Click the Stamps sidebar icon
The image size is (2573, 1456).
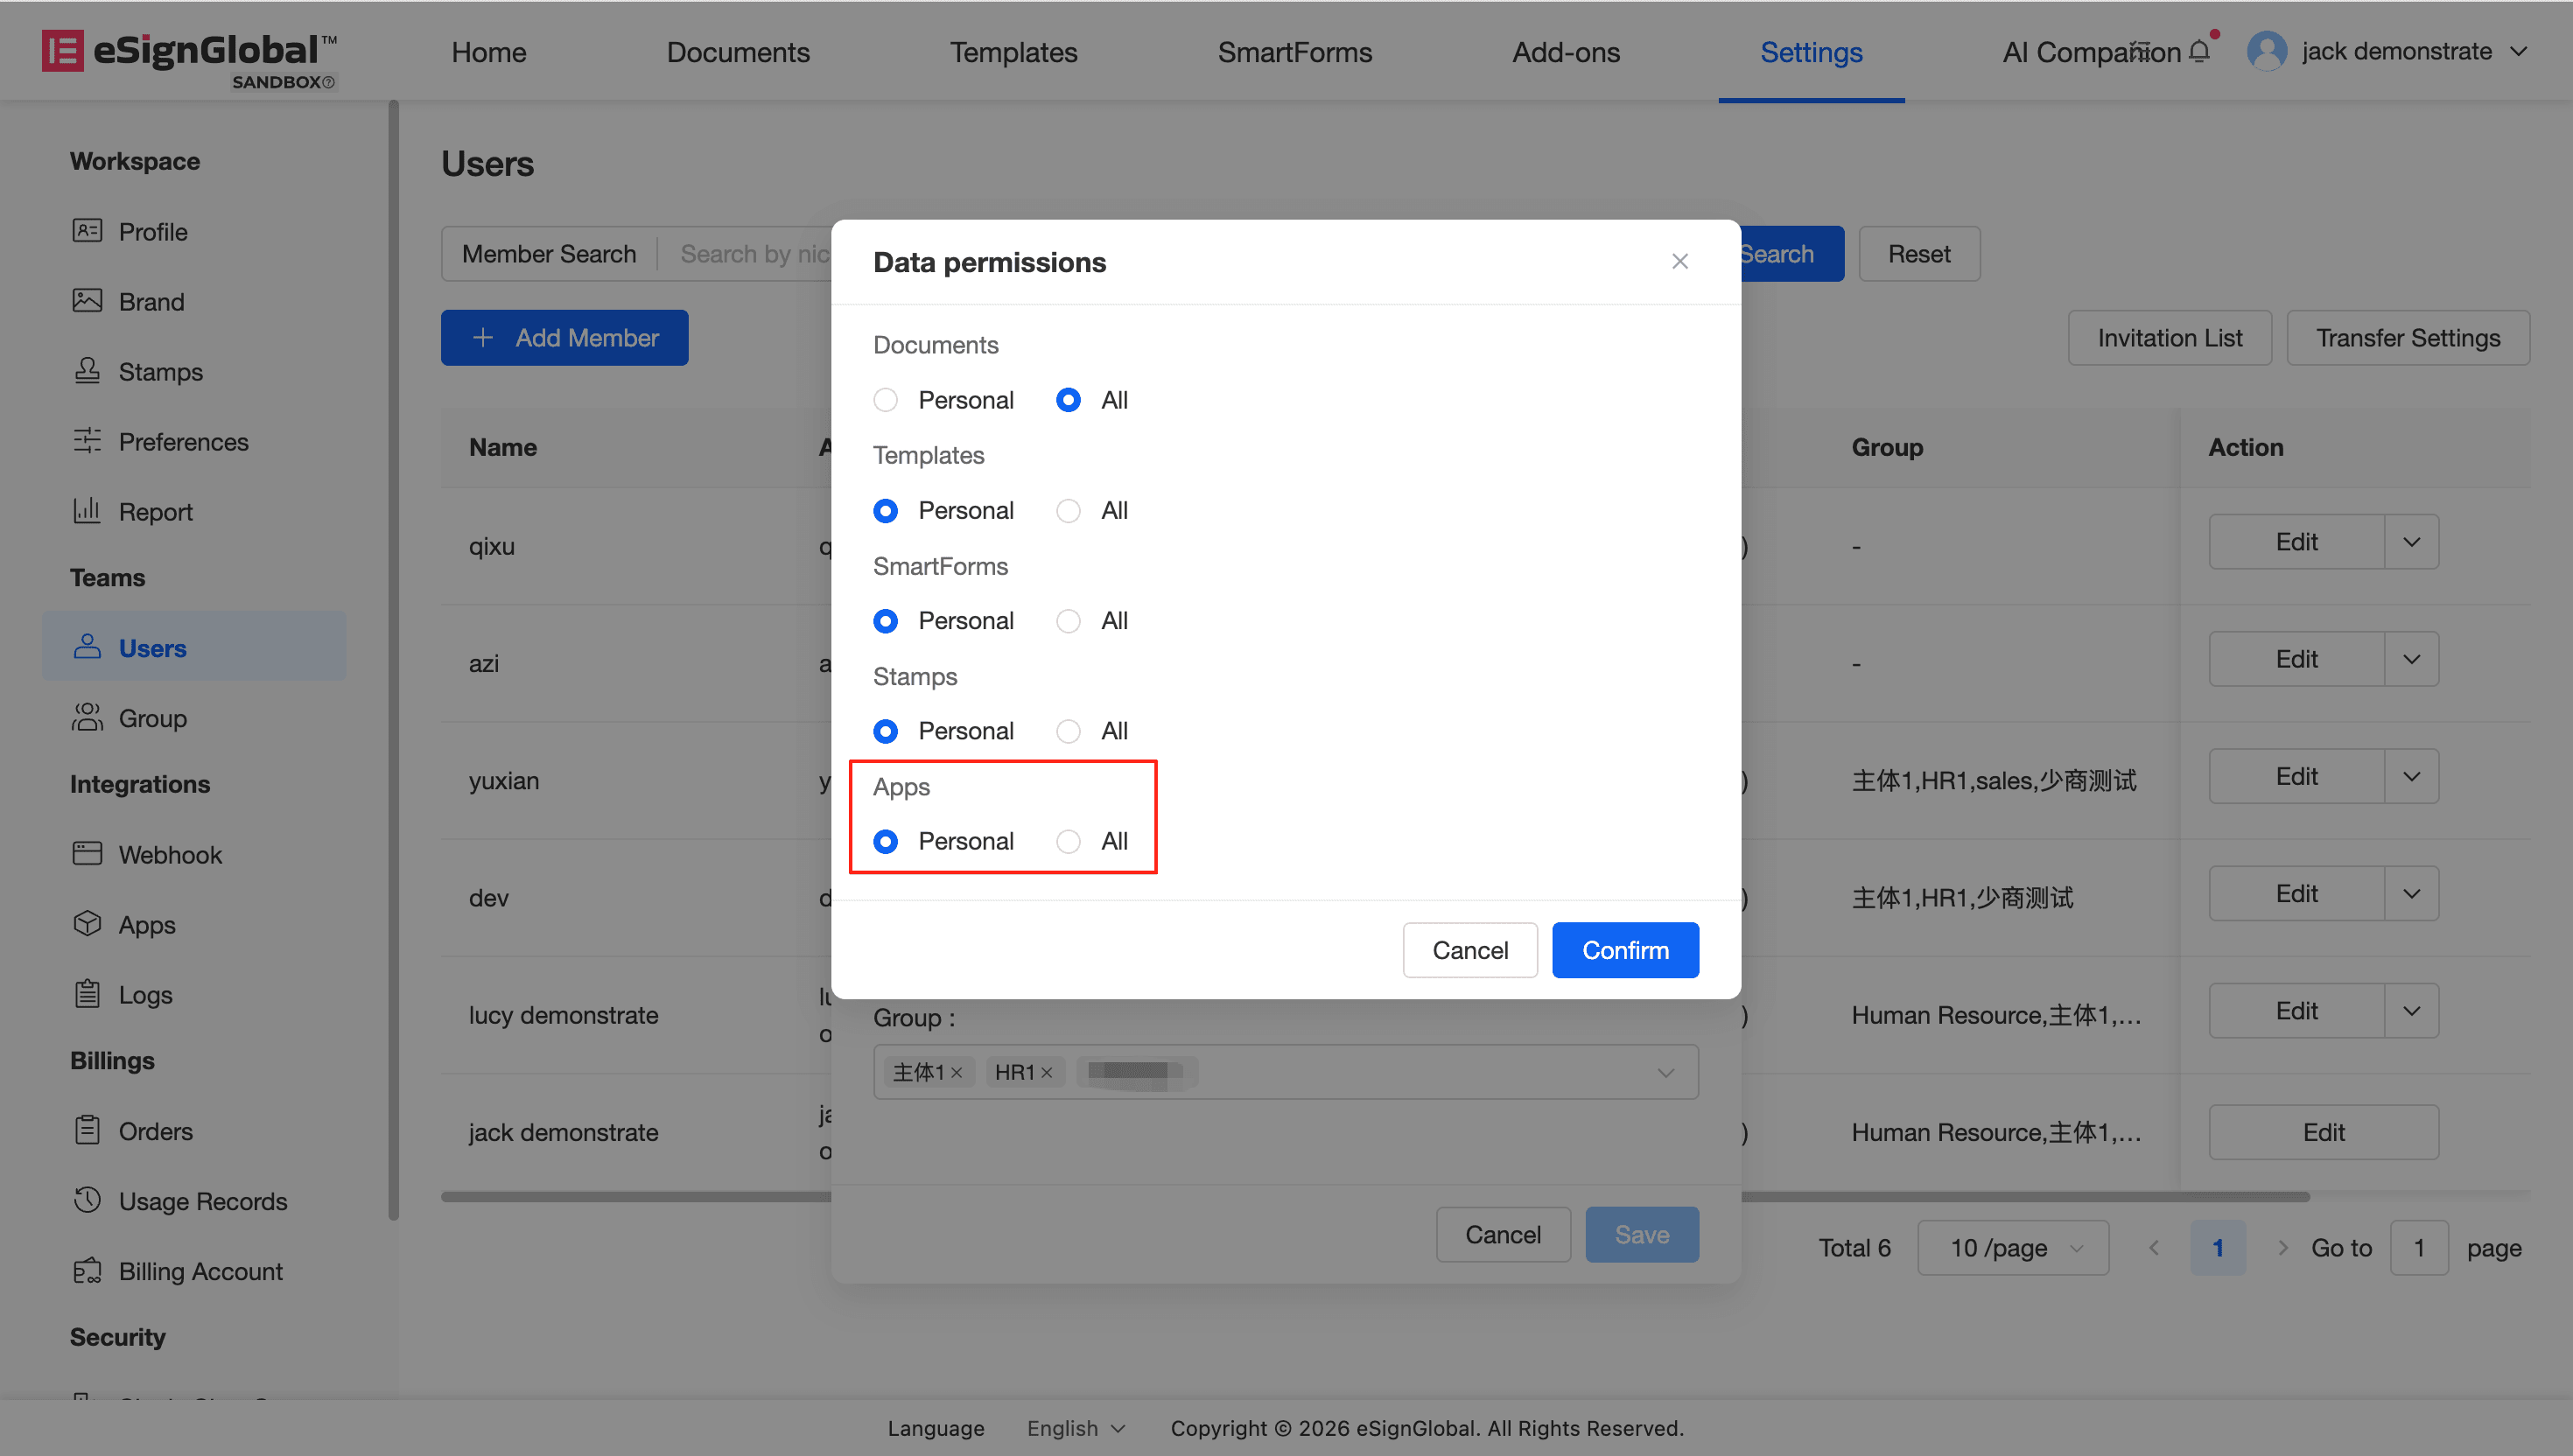pyautogui.click(x=87, y=371)
